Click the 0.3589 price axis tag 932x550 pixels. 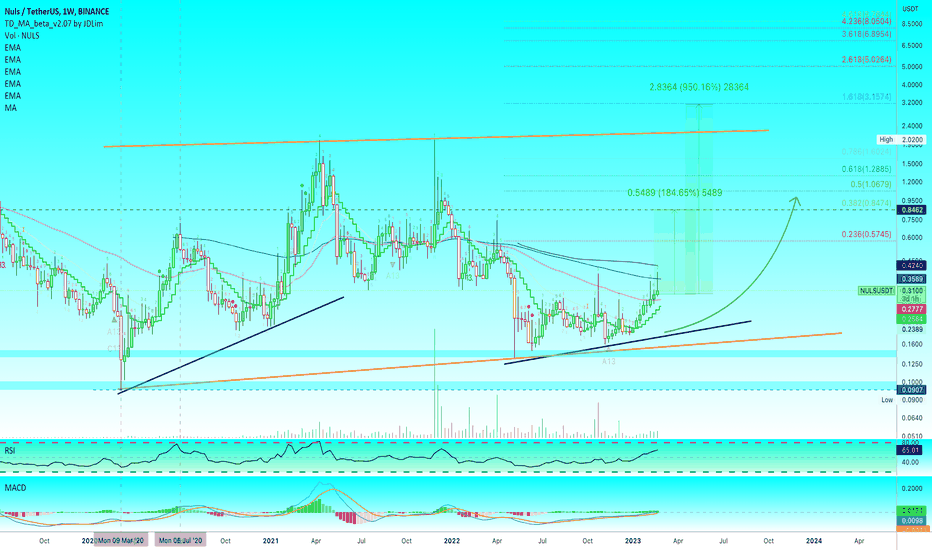pos(912,279)
